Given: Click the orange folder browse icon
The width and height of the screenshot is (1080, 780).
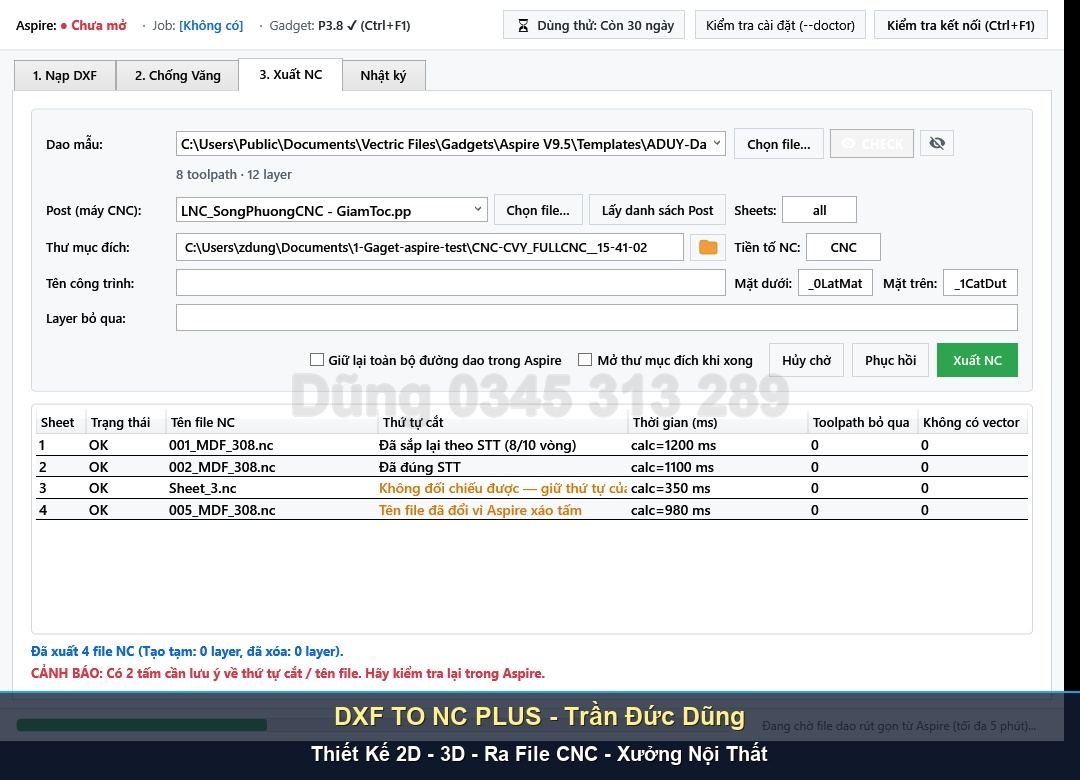Looking at the screenshot, I should click(x=707, y=247).
